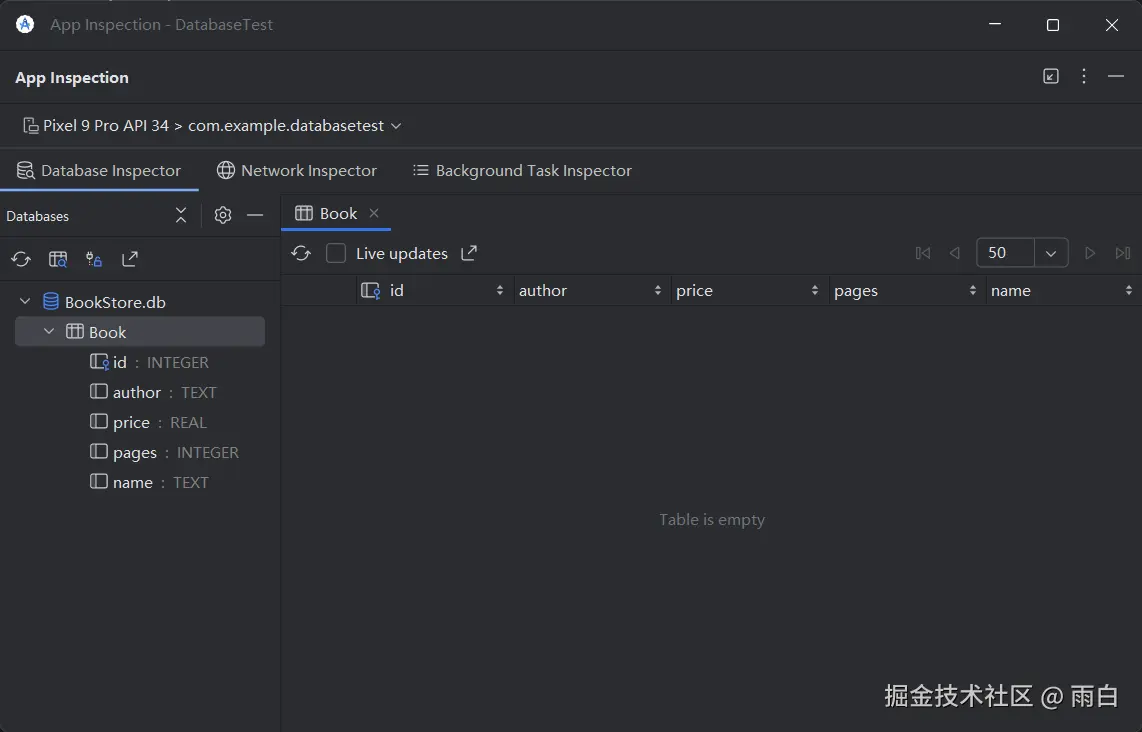Select the id : INTEGER column row
1142x732 pixels.
149,362
